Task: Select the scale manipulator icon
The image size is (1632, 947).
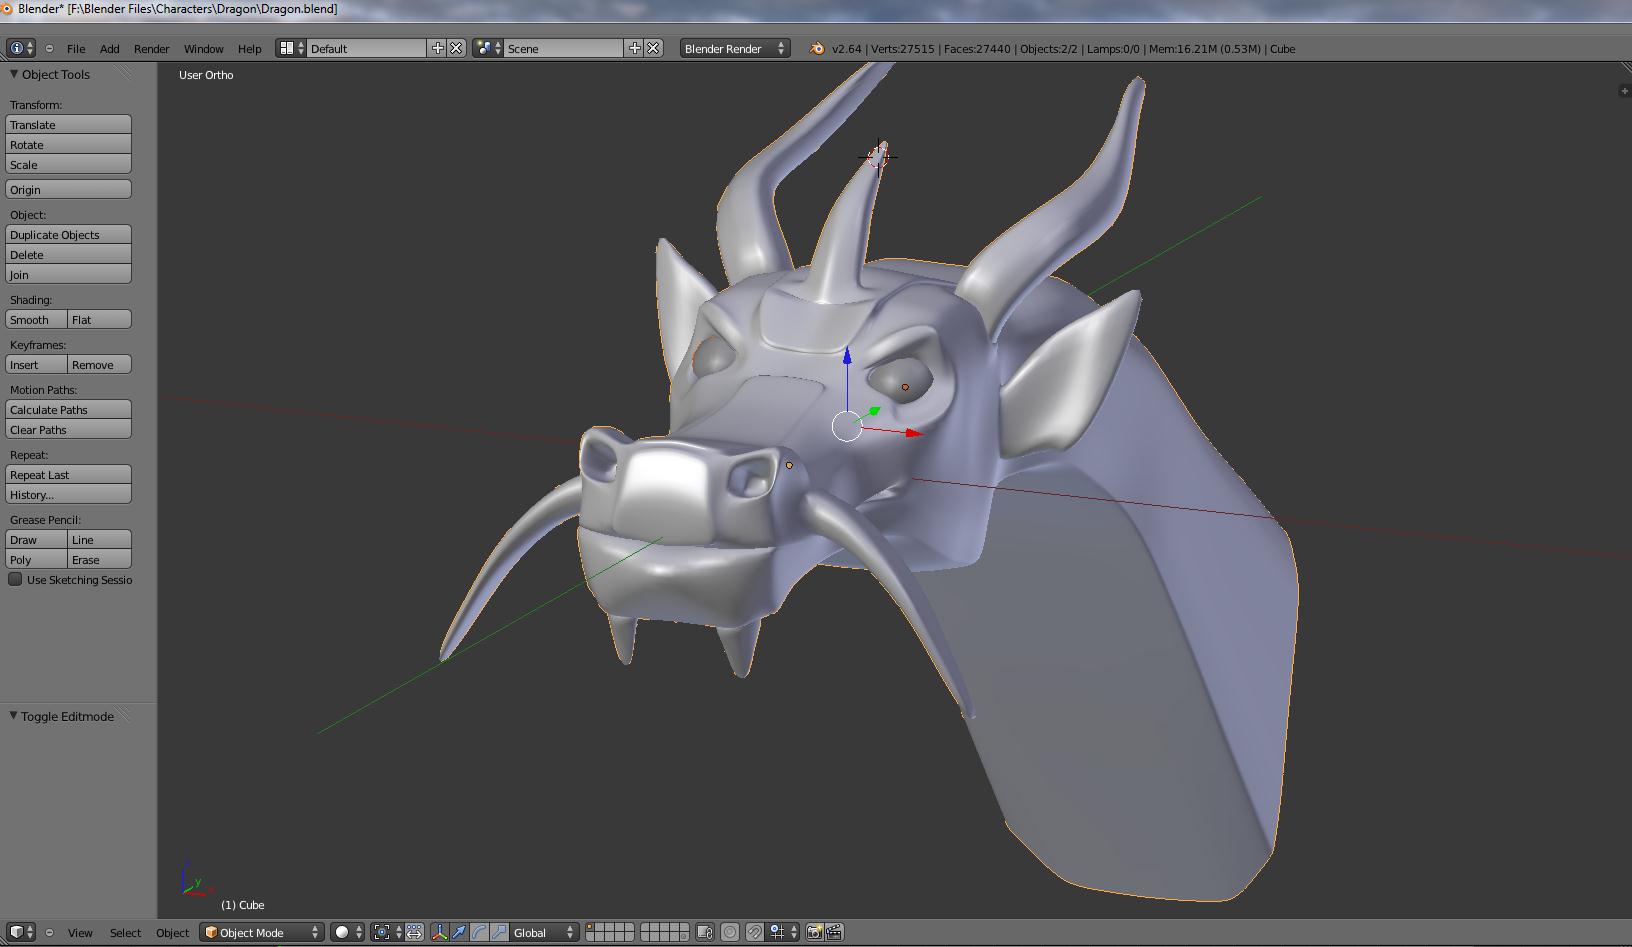Action: [x=499, y=932]
